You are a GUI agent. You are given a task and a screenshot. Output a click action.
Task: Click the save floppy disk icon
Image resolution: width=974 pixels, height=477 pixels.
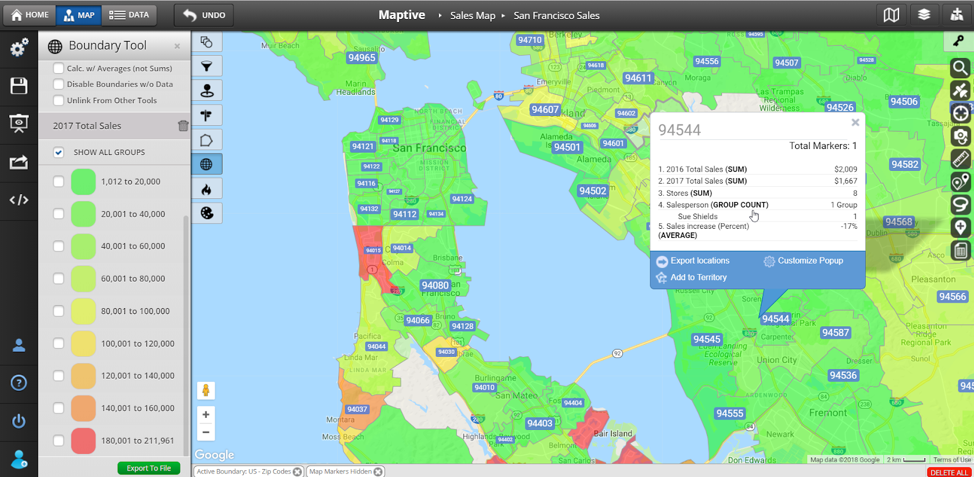tap(19, 86)
